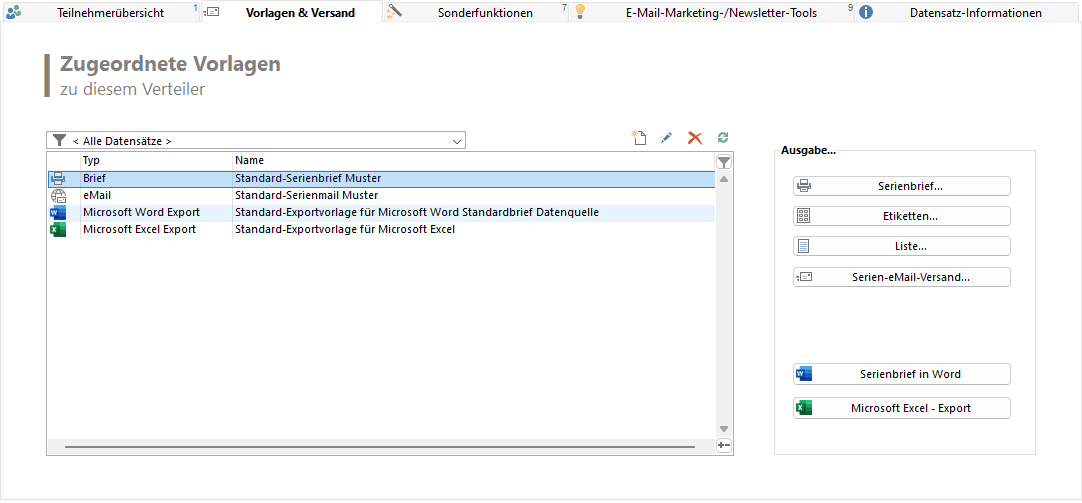Viewport: 1082px width, 503px height.
Task: Click the new template icon
Action: click(639, 139)
